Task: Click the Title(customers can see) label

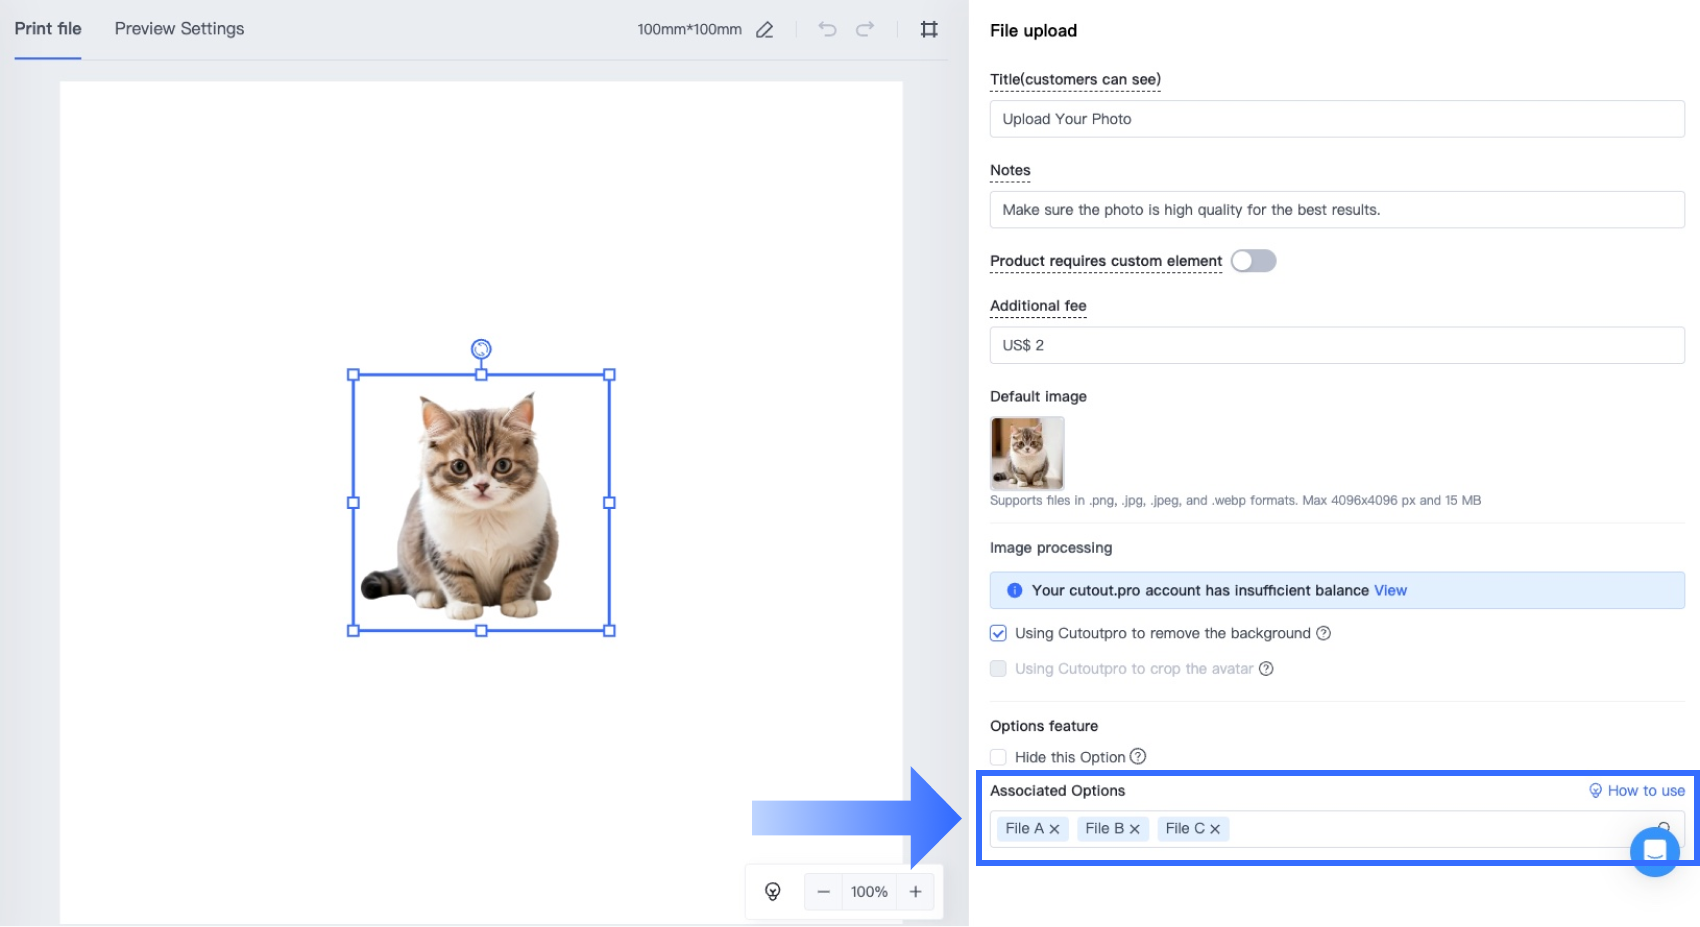Action: coord(1075,80)
